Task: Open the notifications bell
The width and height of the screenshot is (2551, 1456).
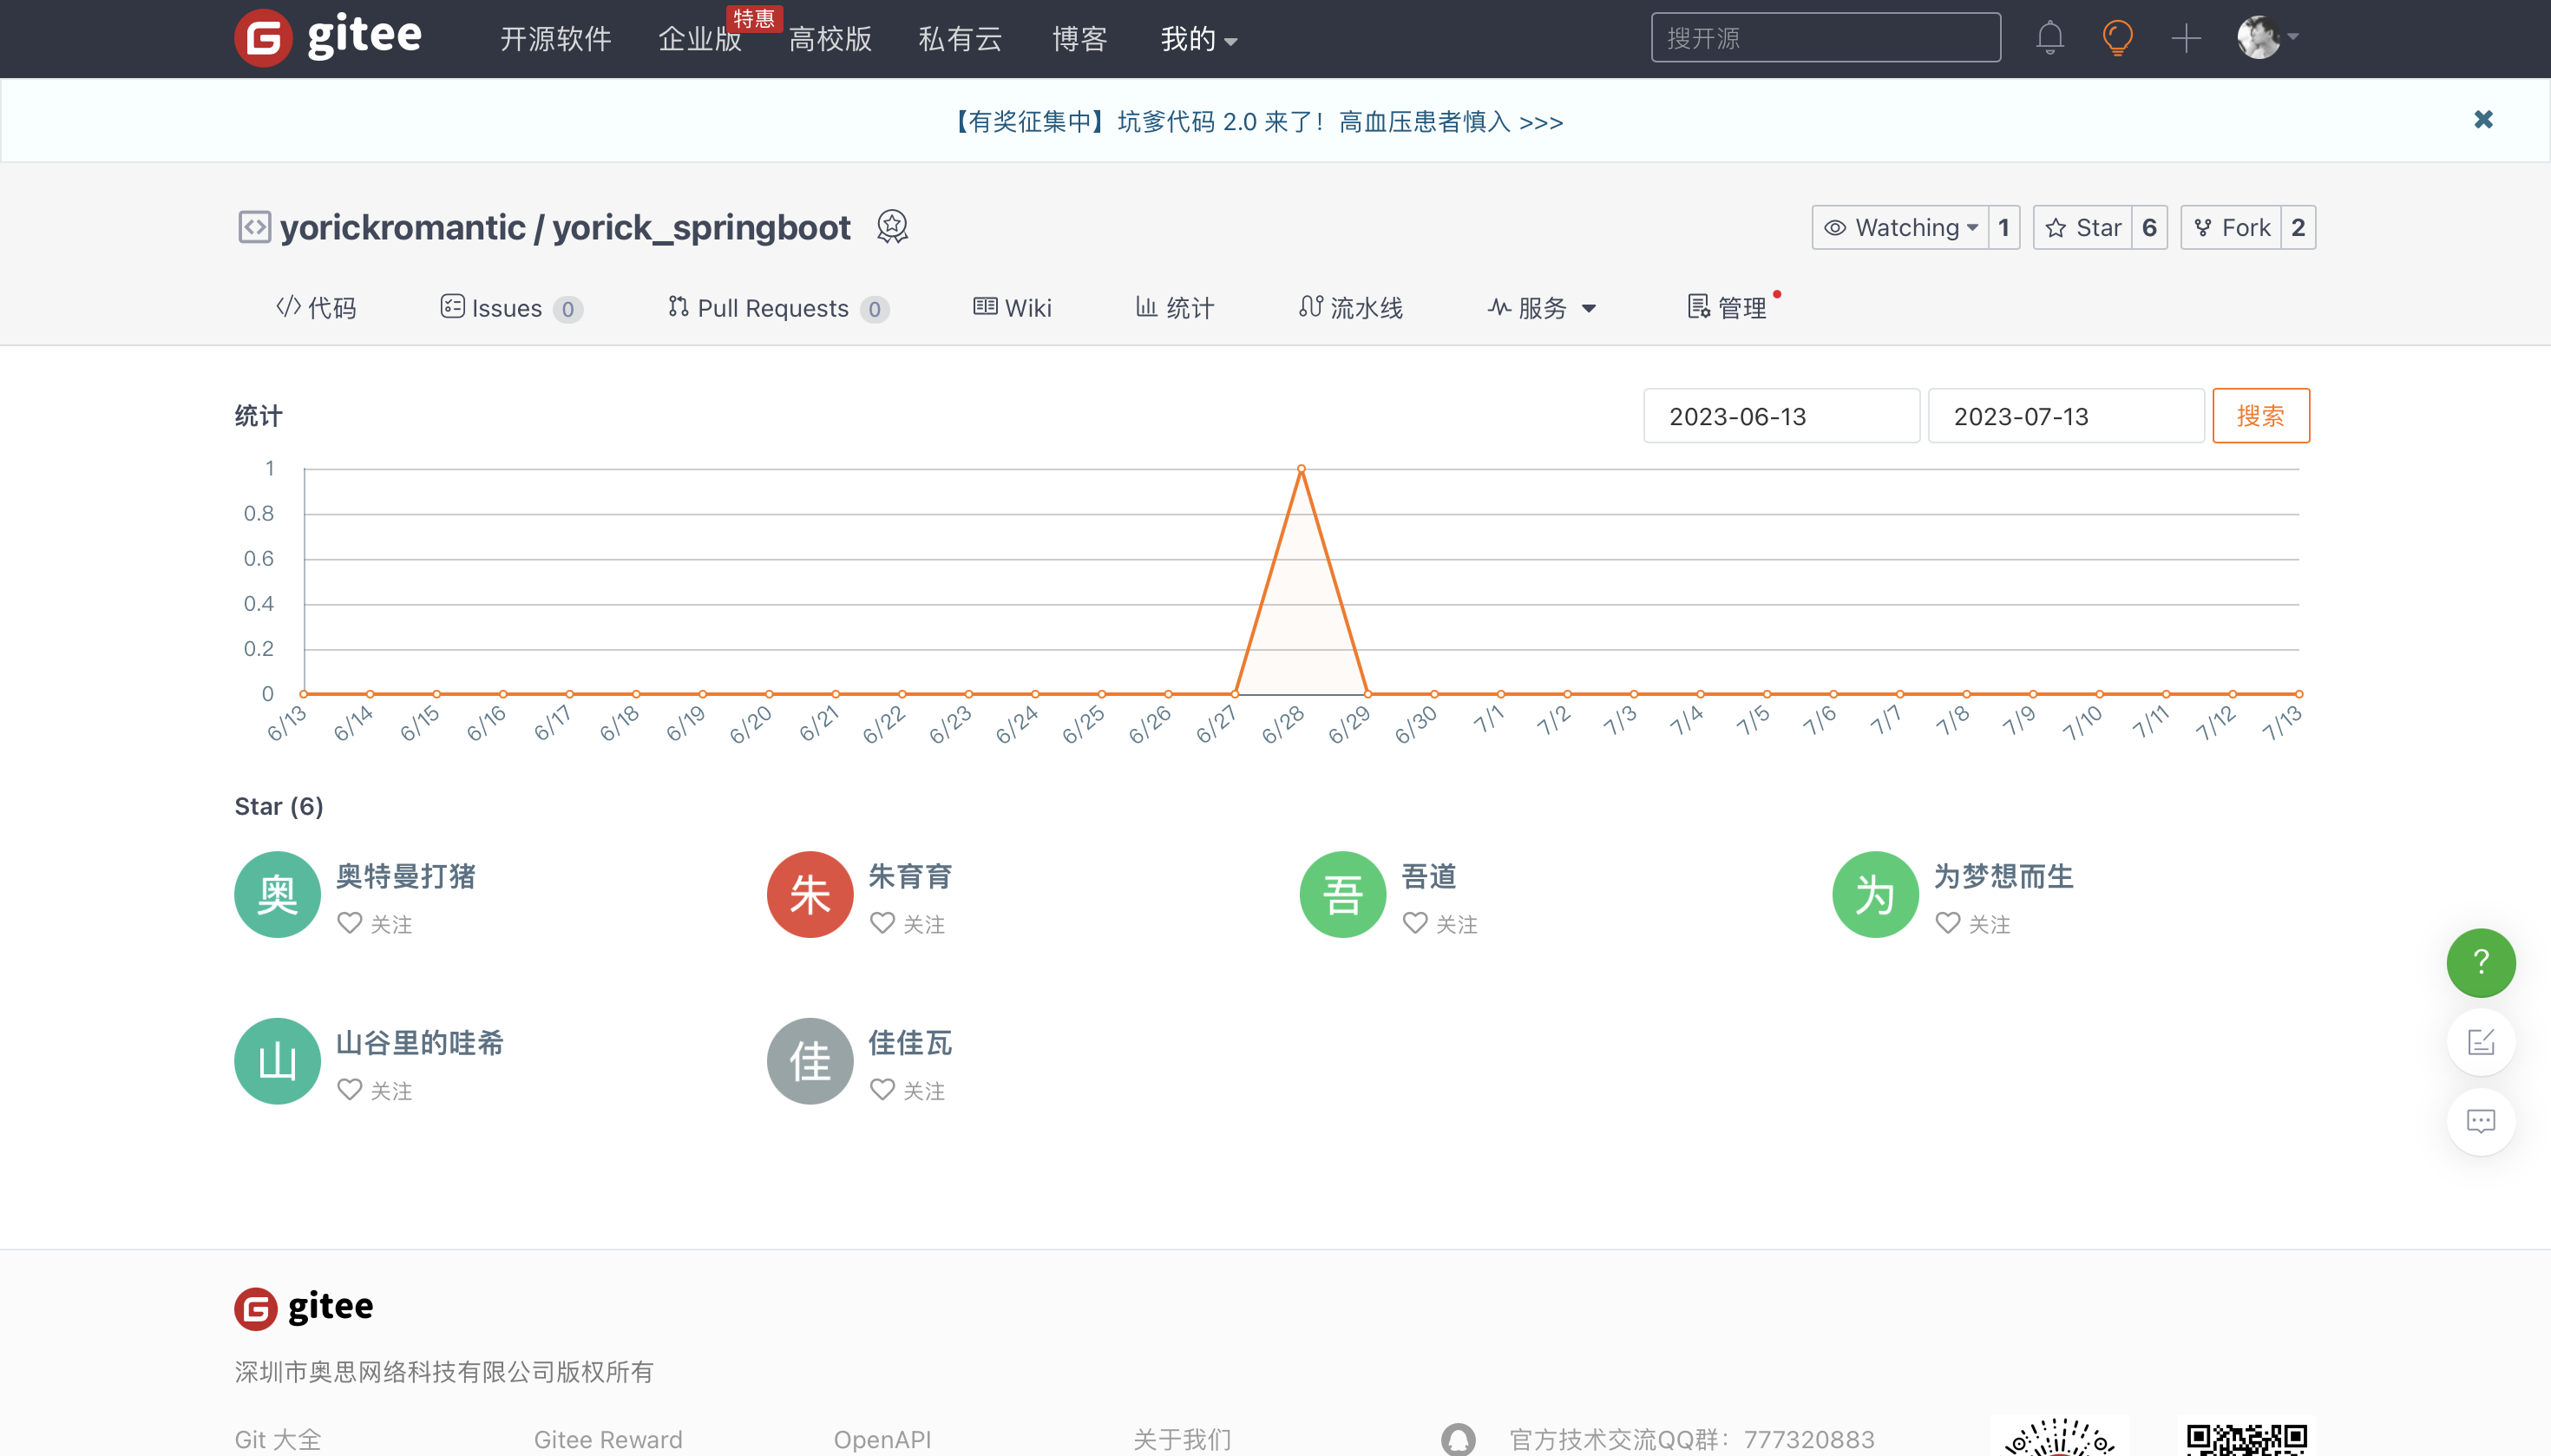Action: click(2049, 38)
